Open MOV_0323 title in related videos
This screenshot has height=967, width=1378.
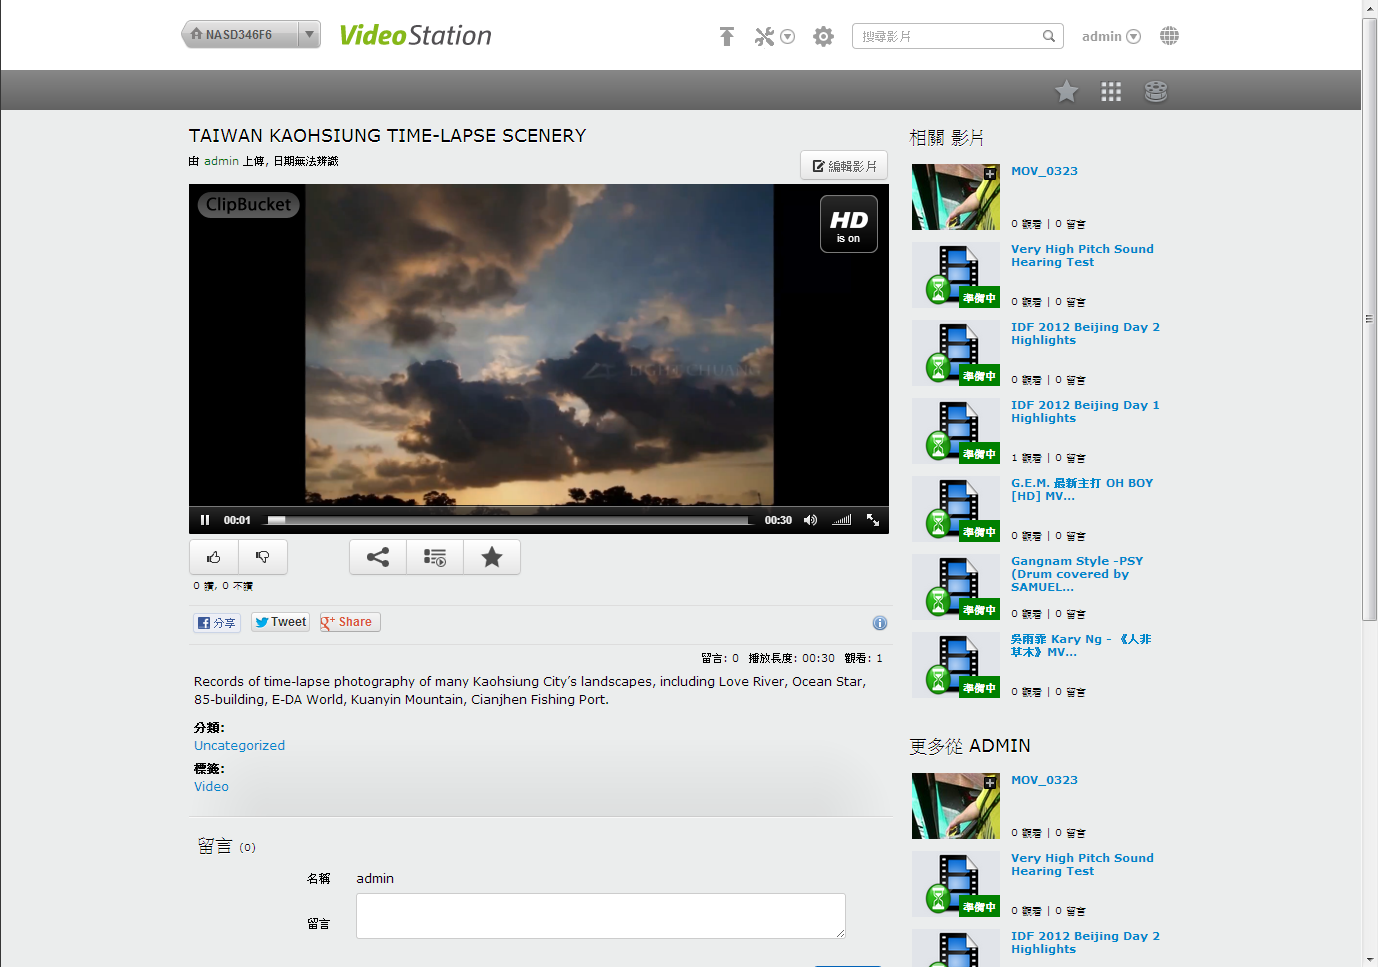[x=1044, y=171]
